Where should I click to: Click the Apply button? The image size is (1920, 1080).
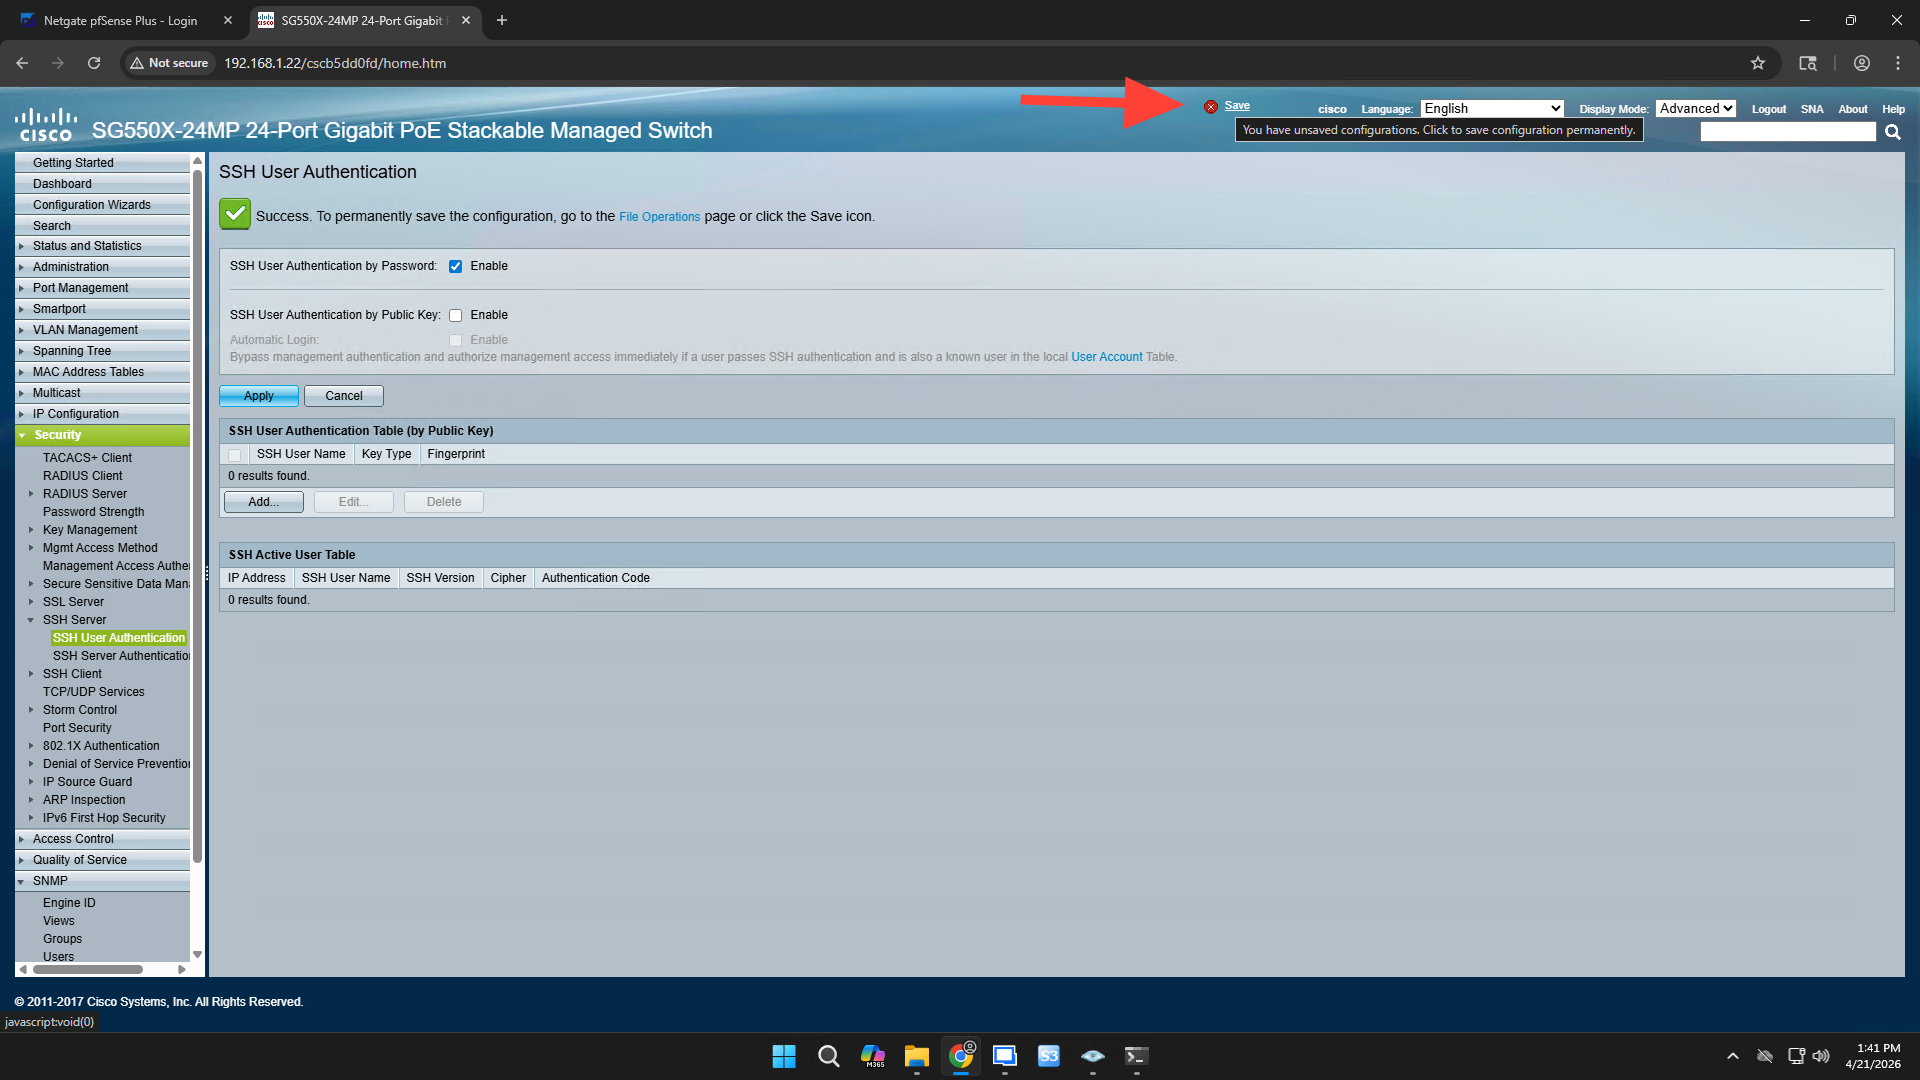[x=258, y=396]
